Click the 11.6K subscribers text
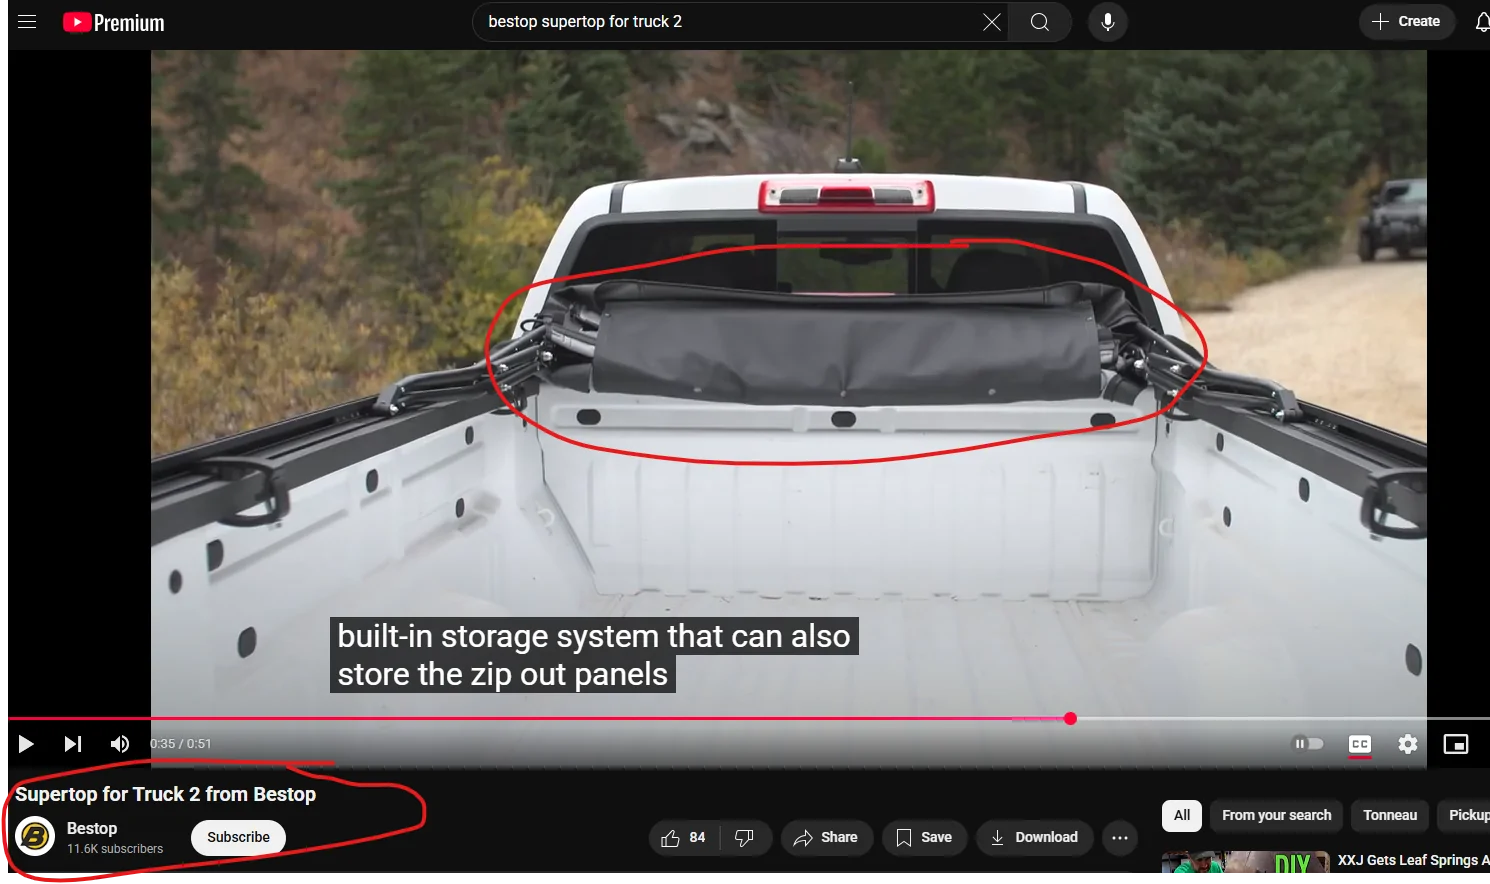The height and width of the screenshot is (884, 1490). click(115, 849)
